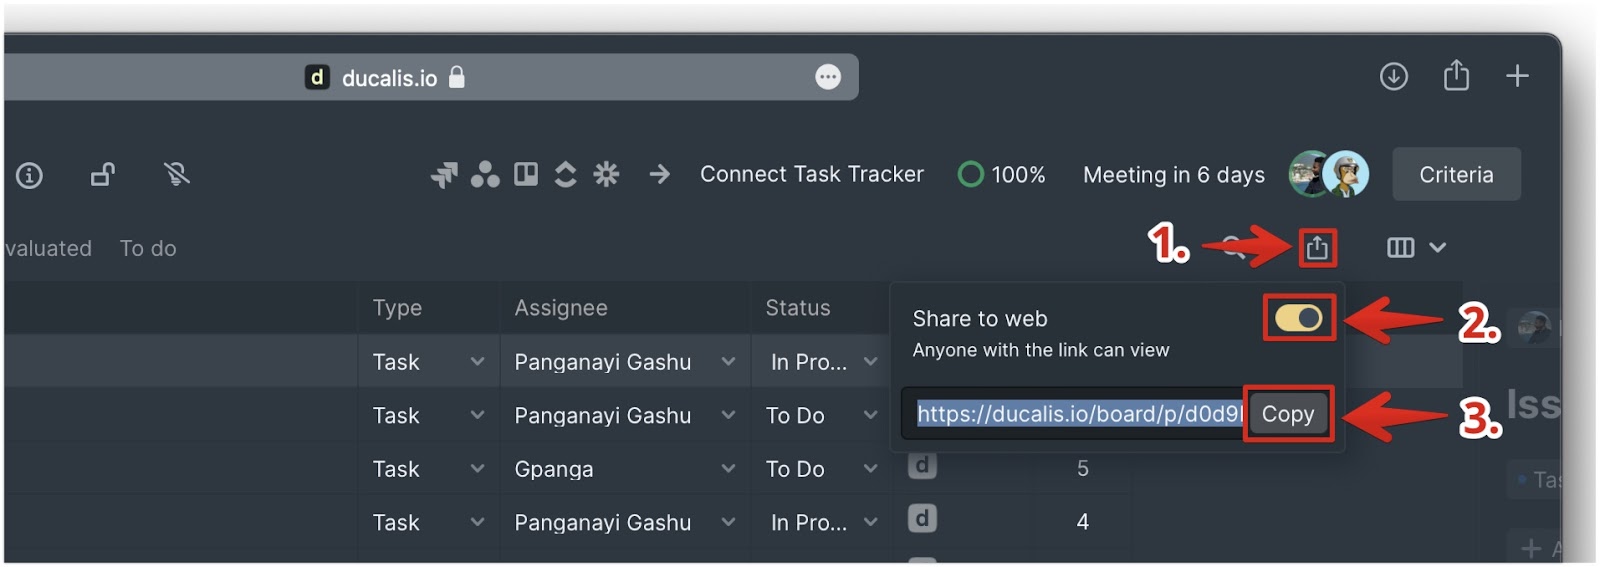Toggle the muted notifications bell icon
Image resolution: width=1600 pixels, height=567 pixels.
(177, 175)
